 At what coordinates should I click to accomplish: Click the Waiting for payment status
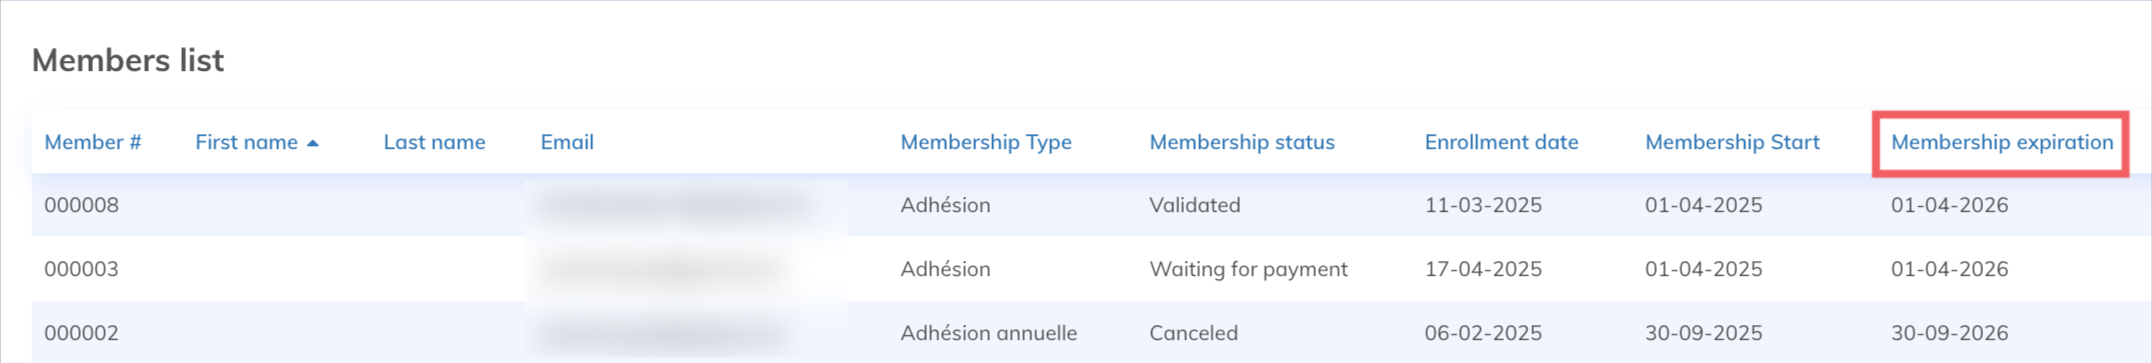click(1248, 269)
